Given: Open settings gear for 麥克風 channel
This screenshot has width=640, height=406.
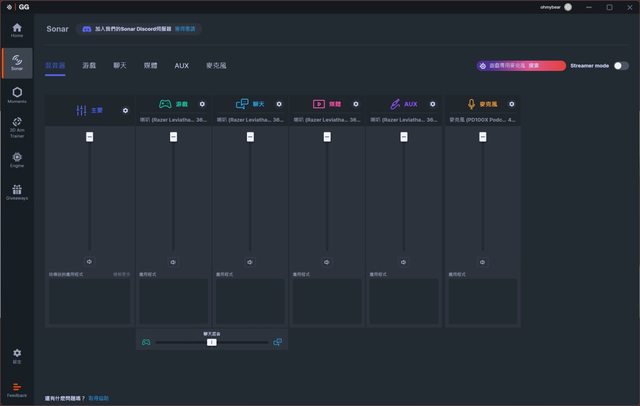Looking at the screenshot, I should [x=511, y=104].
